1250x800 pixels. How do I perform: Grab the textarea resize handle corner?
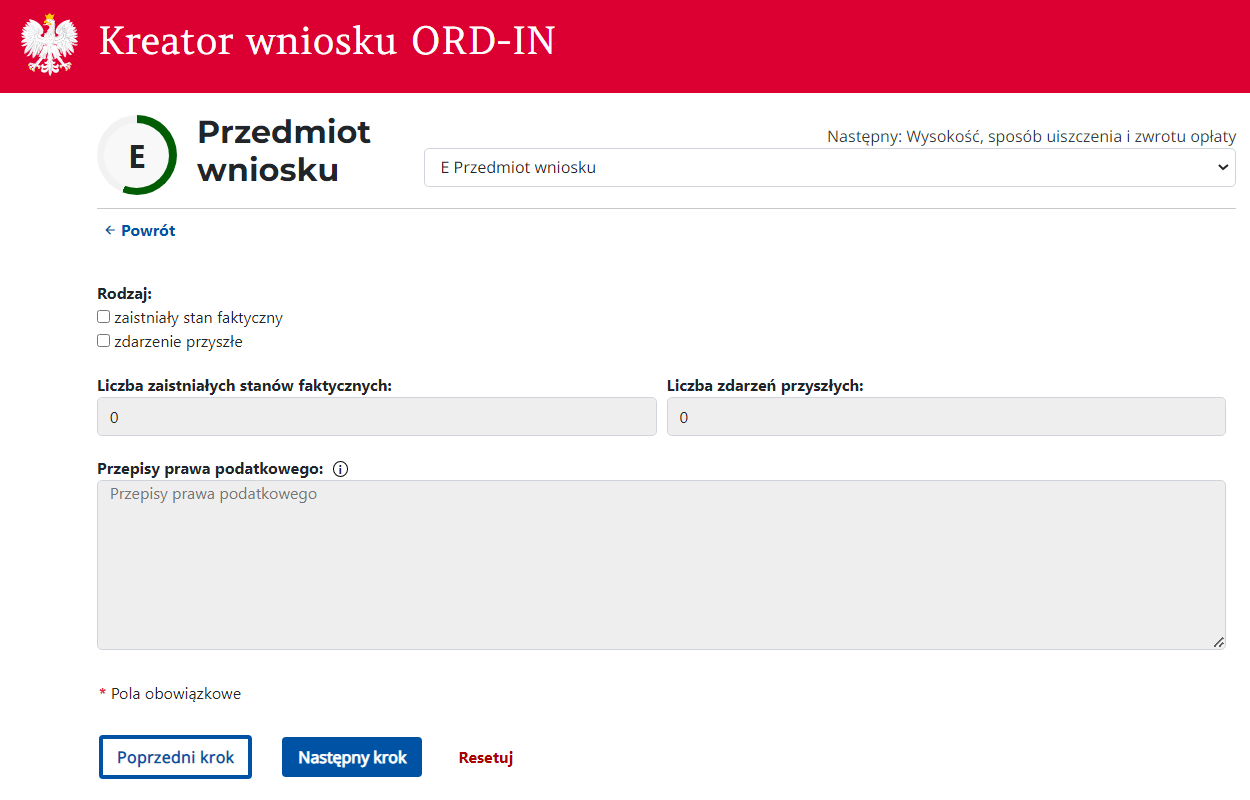[x=1218, y=642]
